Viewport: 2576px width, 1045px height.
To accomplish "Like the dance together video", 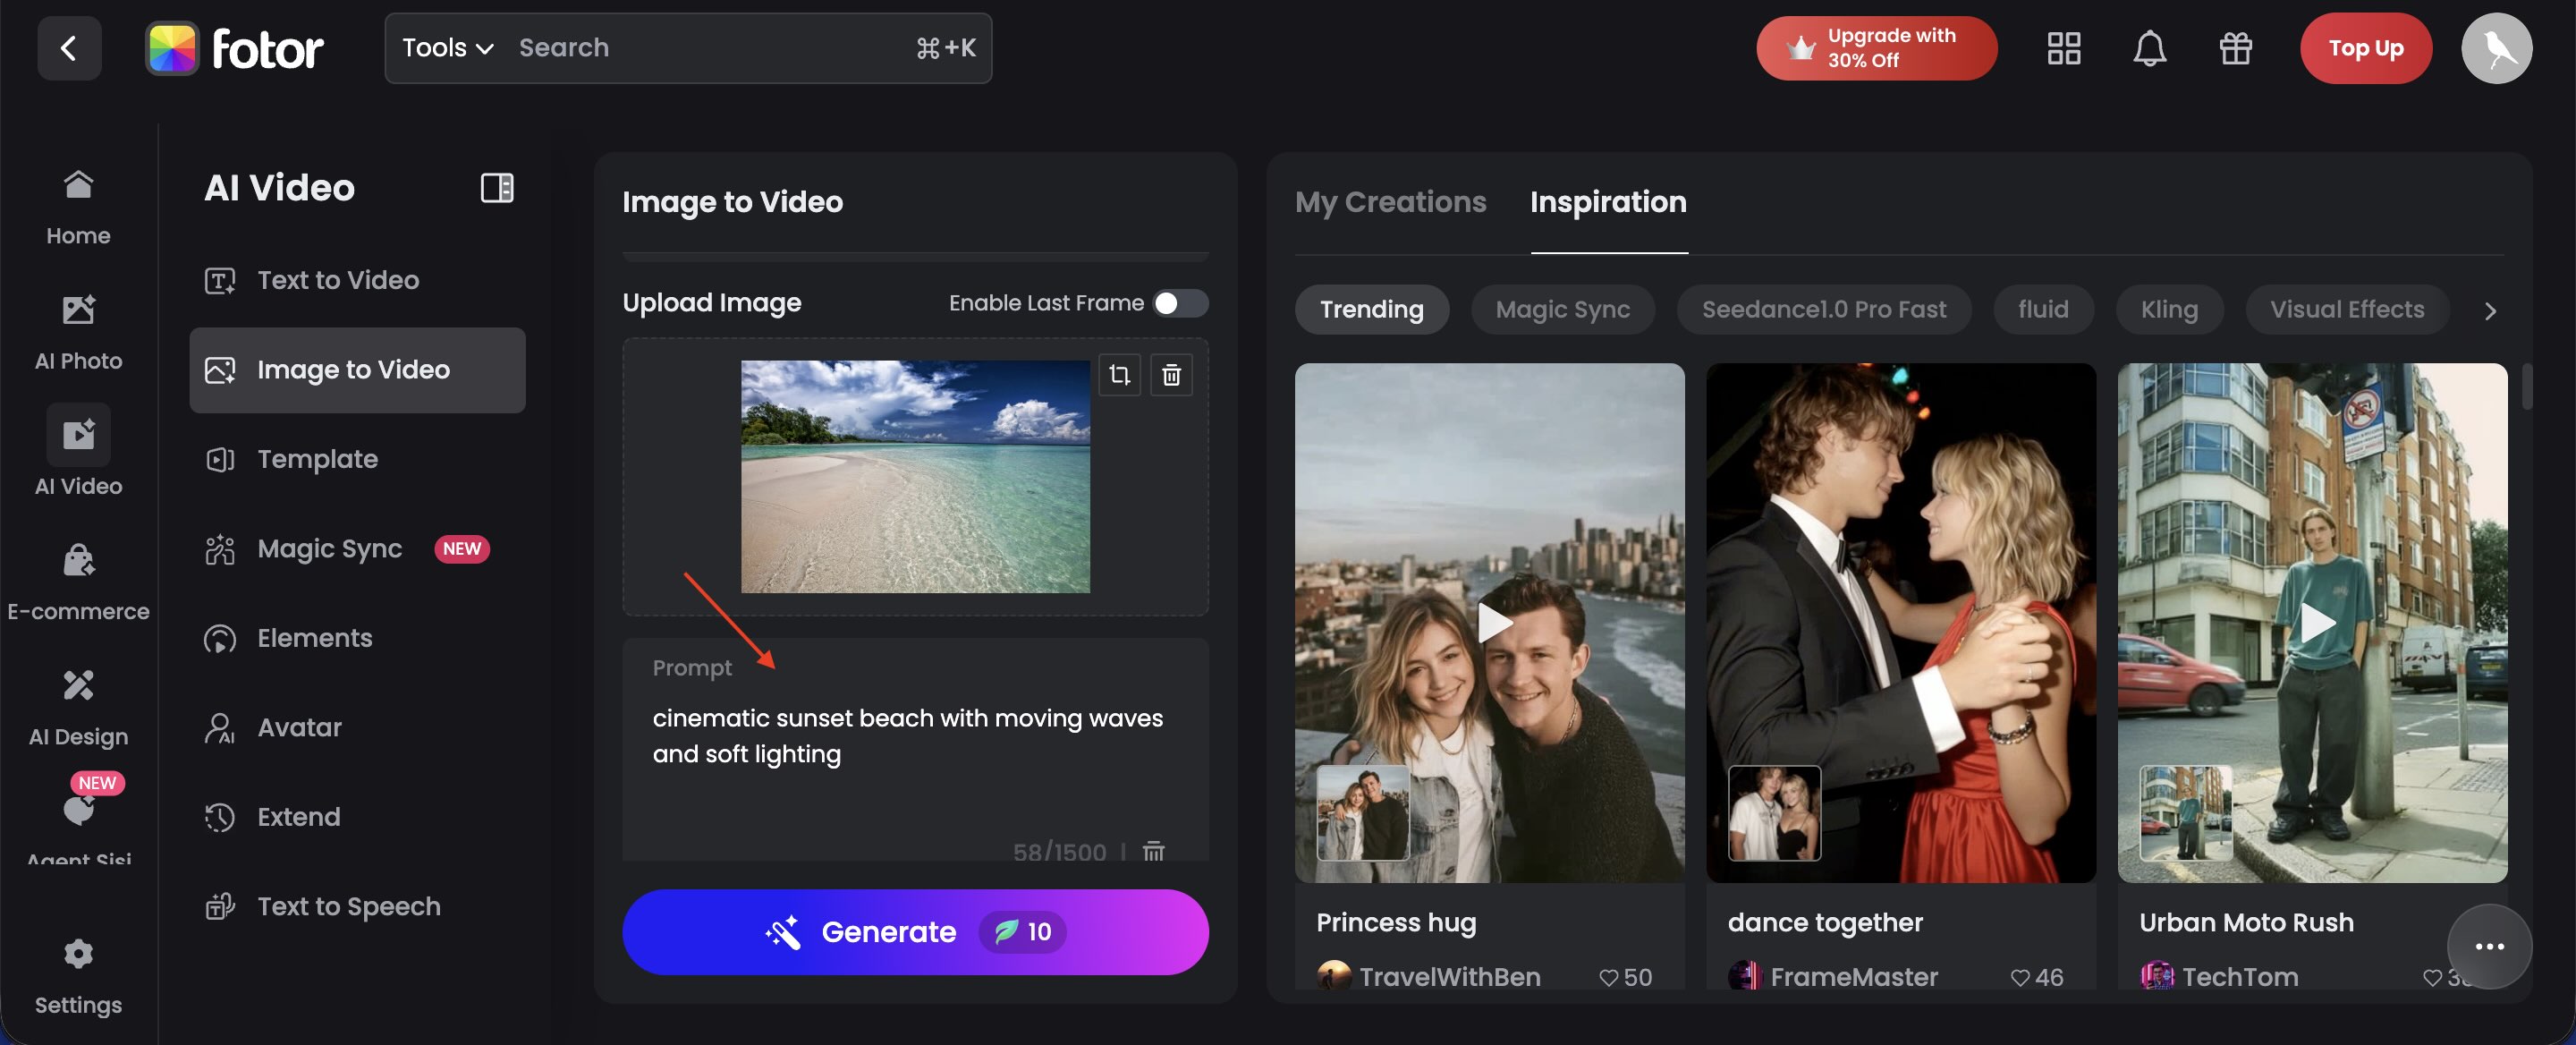I will [x=2020, y=977].
